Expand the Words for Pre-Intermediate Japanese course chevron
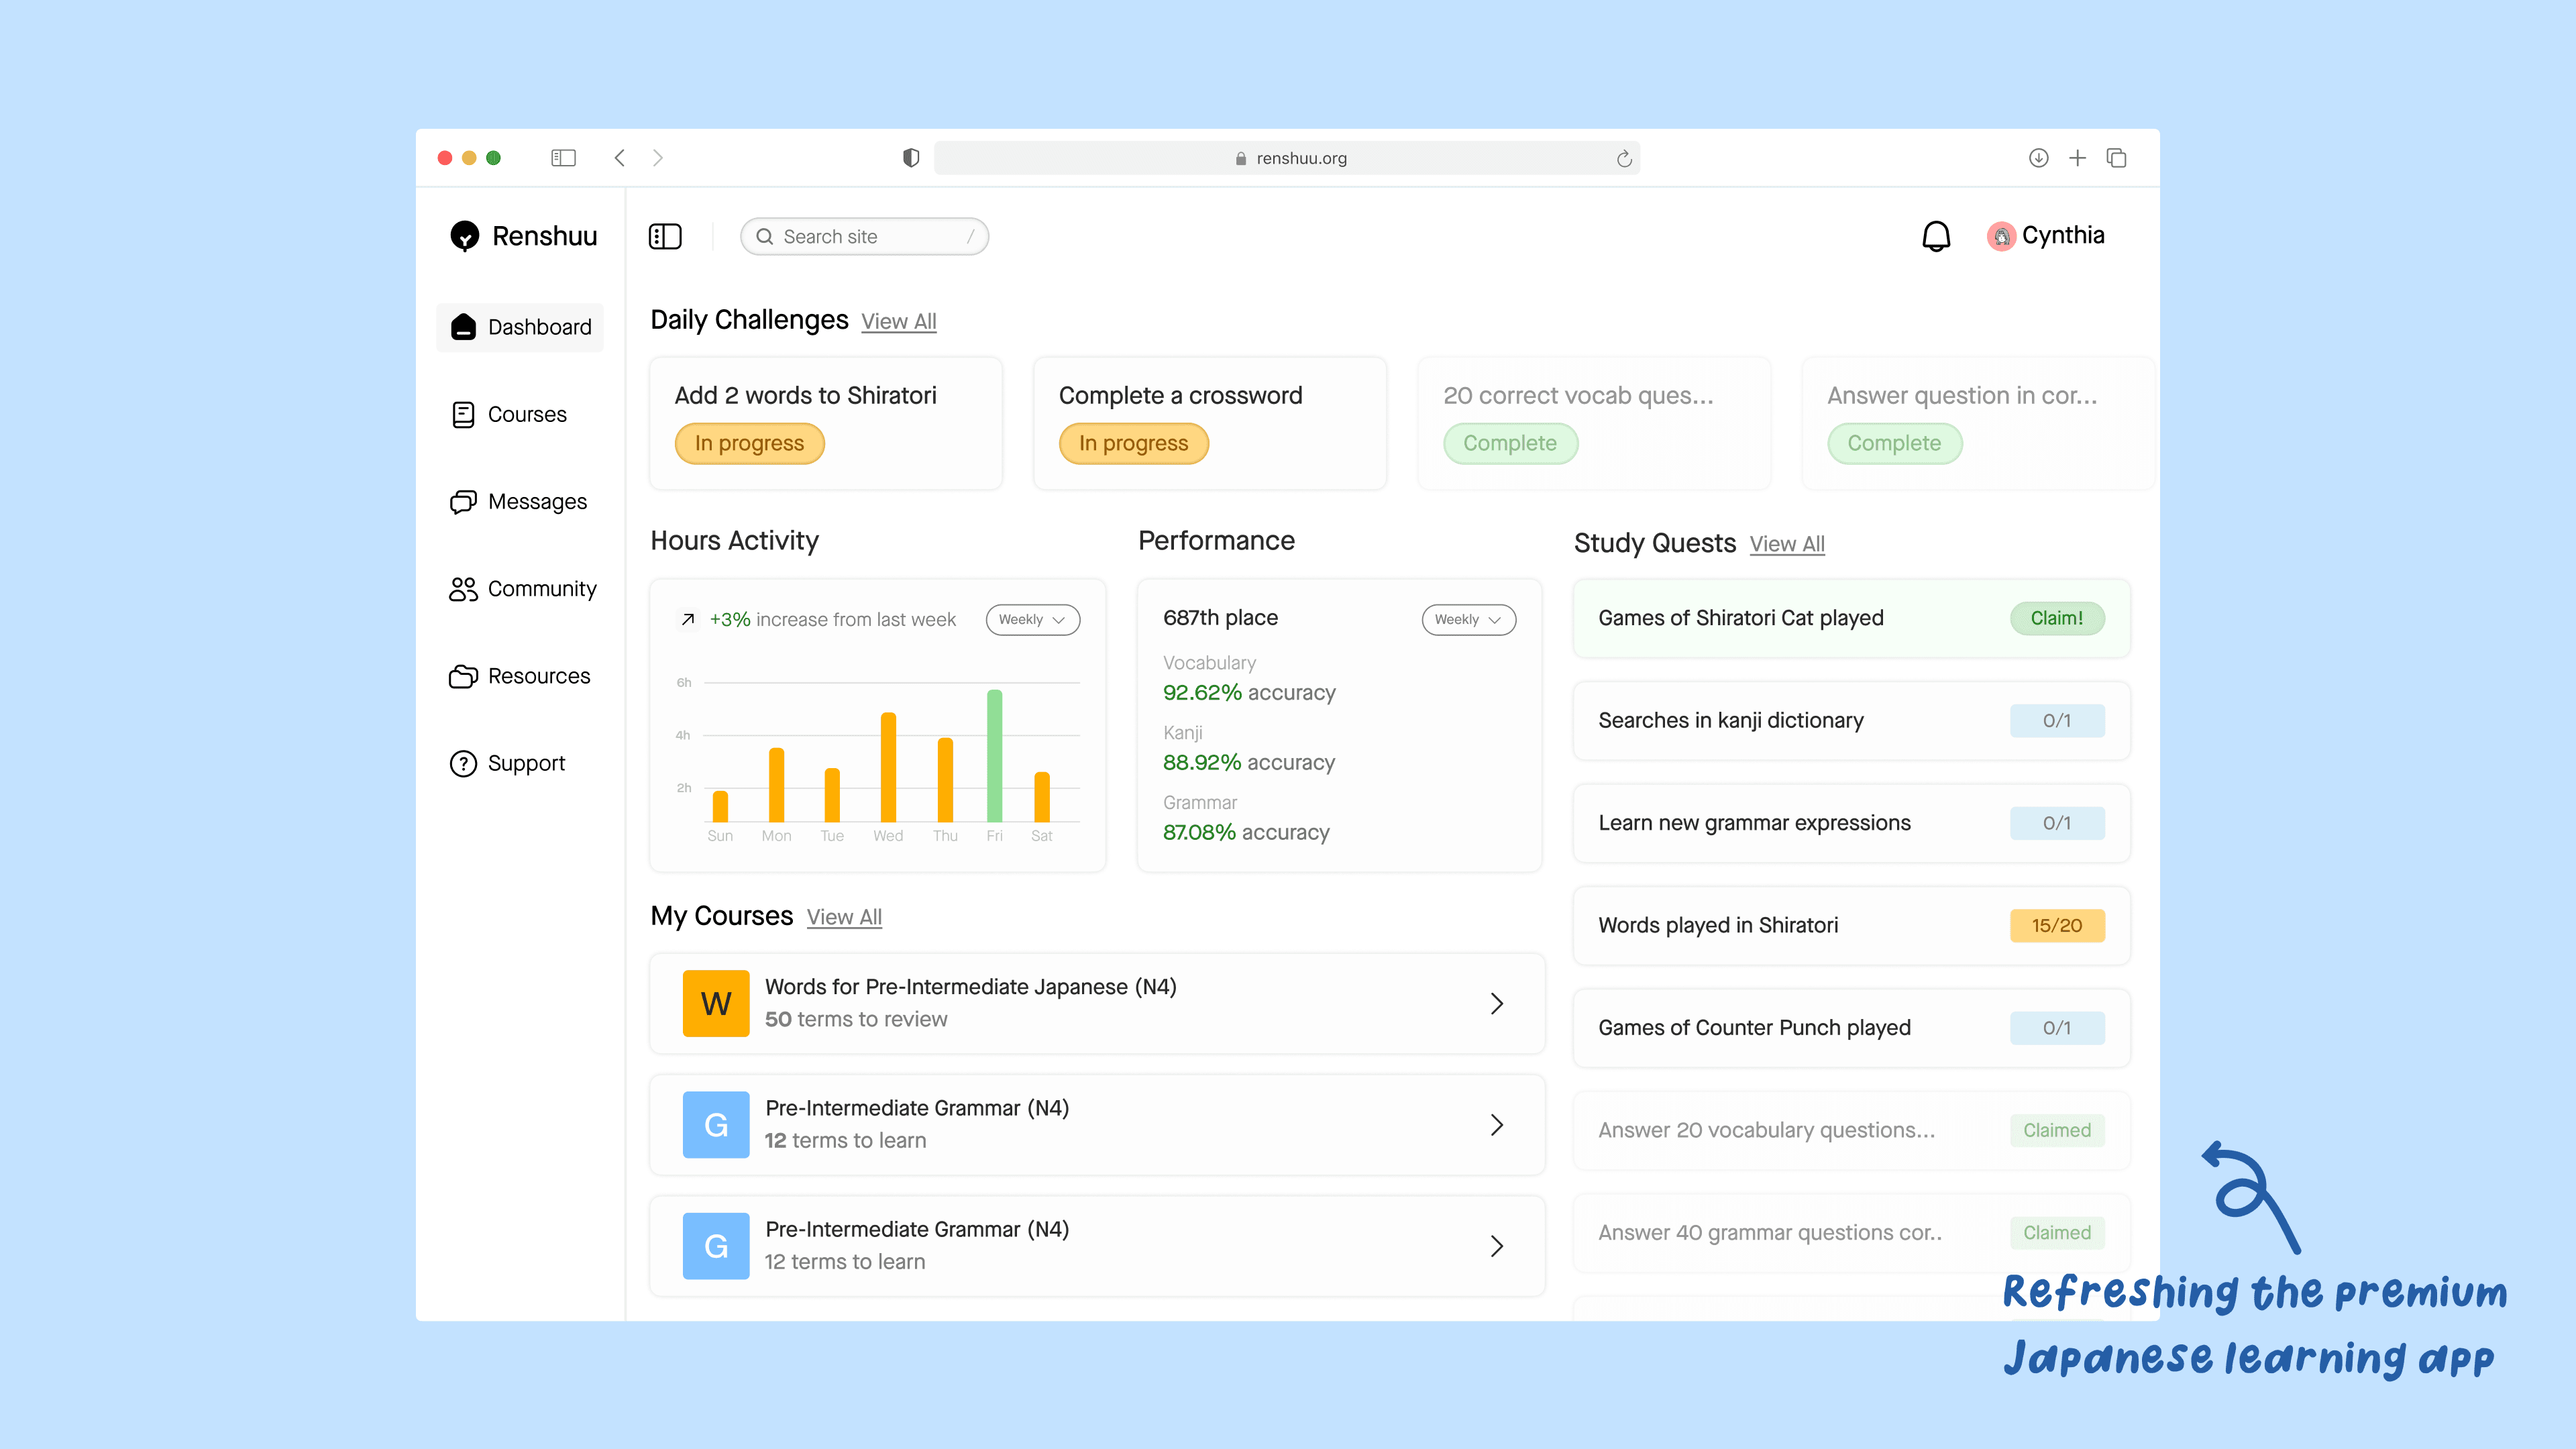This screenshot has height=1449, width=2576. (1496, 1003)
